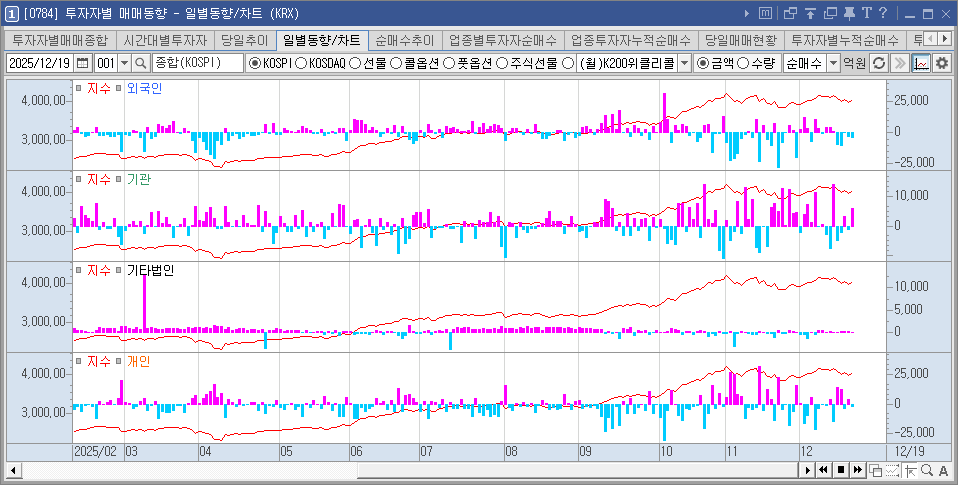Select the KOSPI radio button
The width and height of the screenshot is (958, 485).
[255, 64]
